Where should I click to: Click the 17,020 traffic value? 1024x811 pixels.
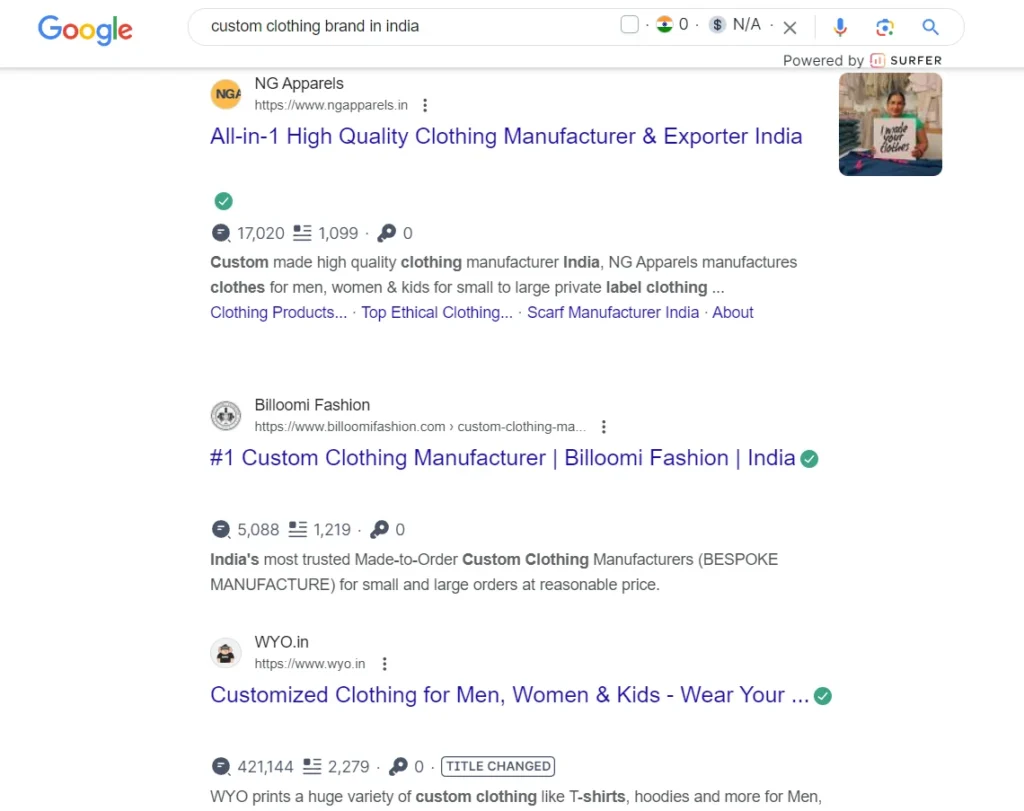(x=261, y=233)
